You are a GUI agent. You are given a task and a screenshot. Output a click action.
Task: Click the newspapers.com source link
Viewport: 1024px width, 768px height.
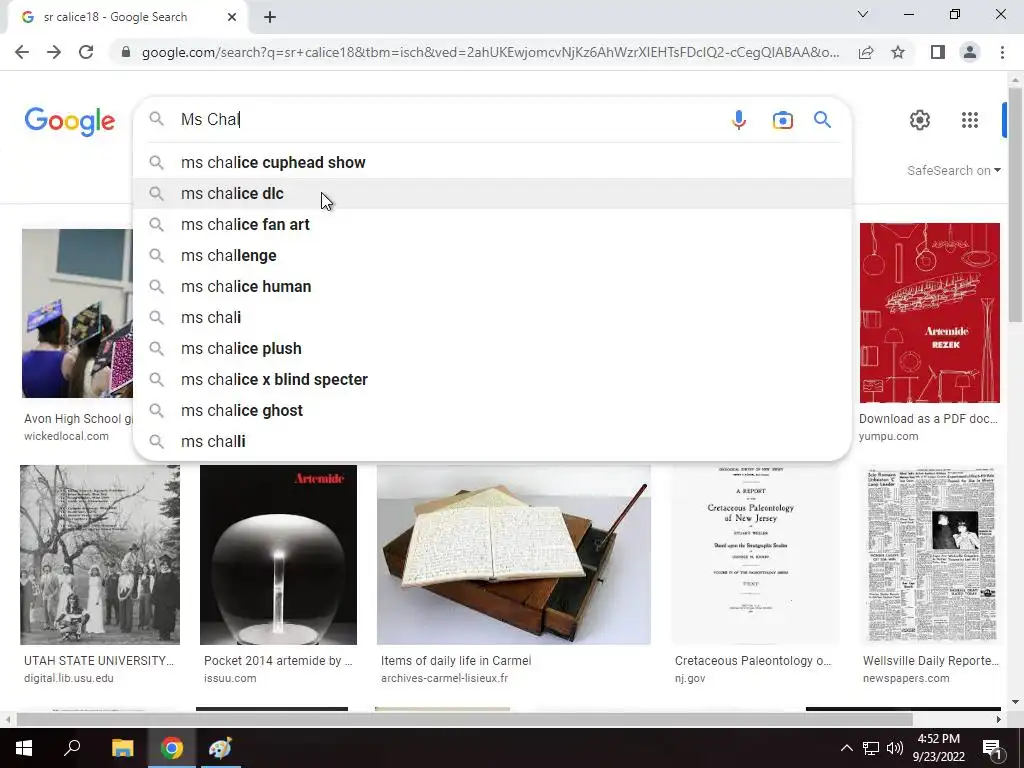coord(906,679)
